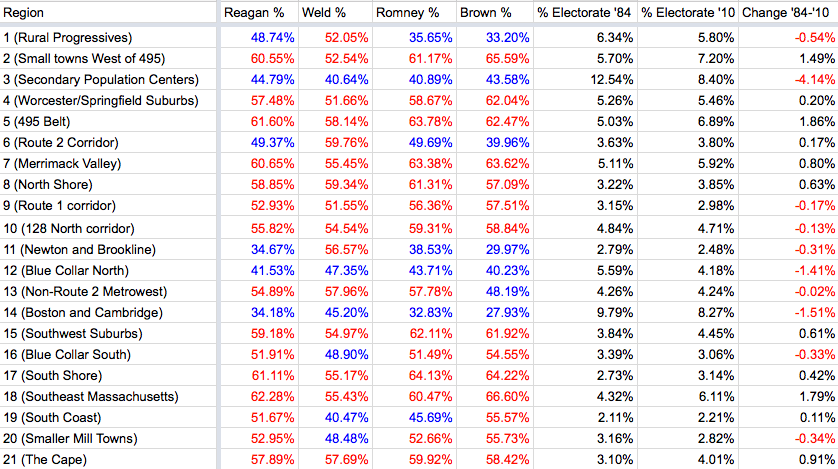The image size is (838, 469).
Task: Select the Reagan % column header
Action: pos(254,13)
